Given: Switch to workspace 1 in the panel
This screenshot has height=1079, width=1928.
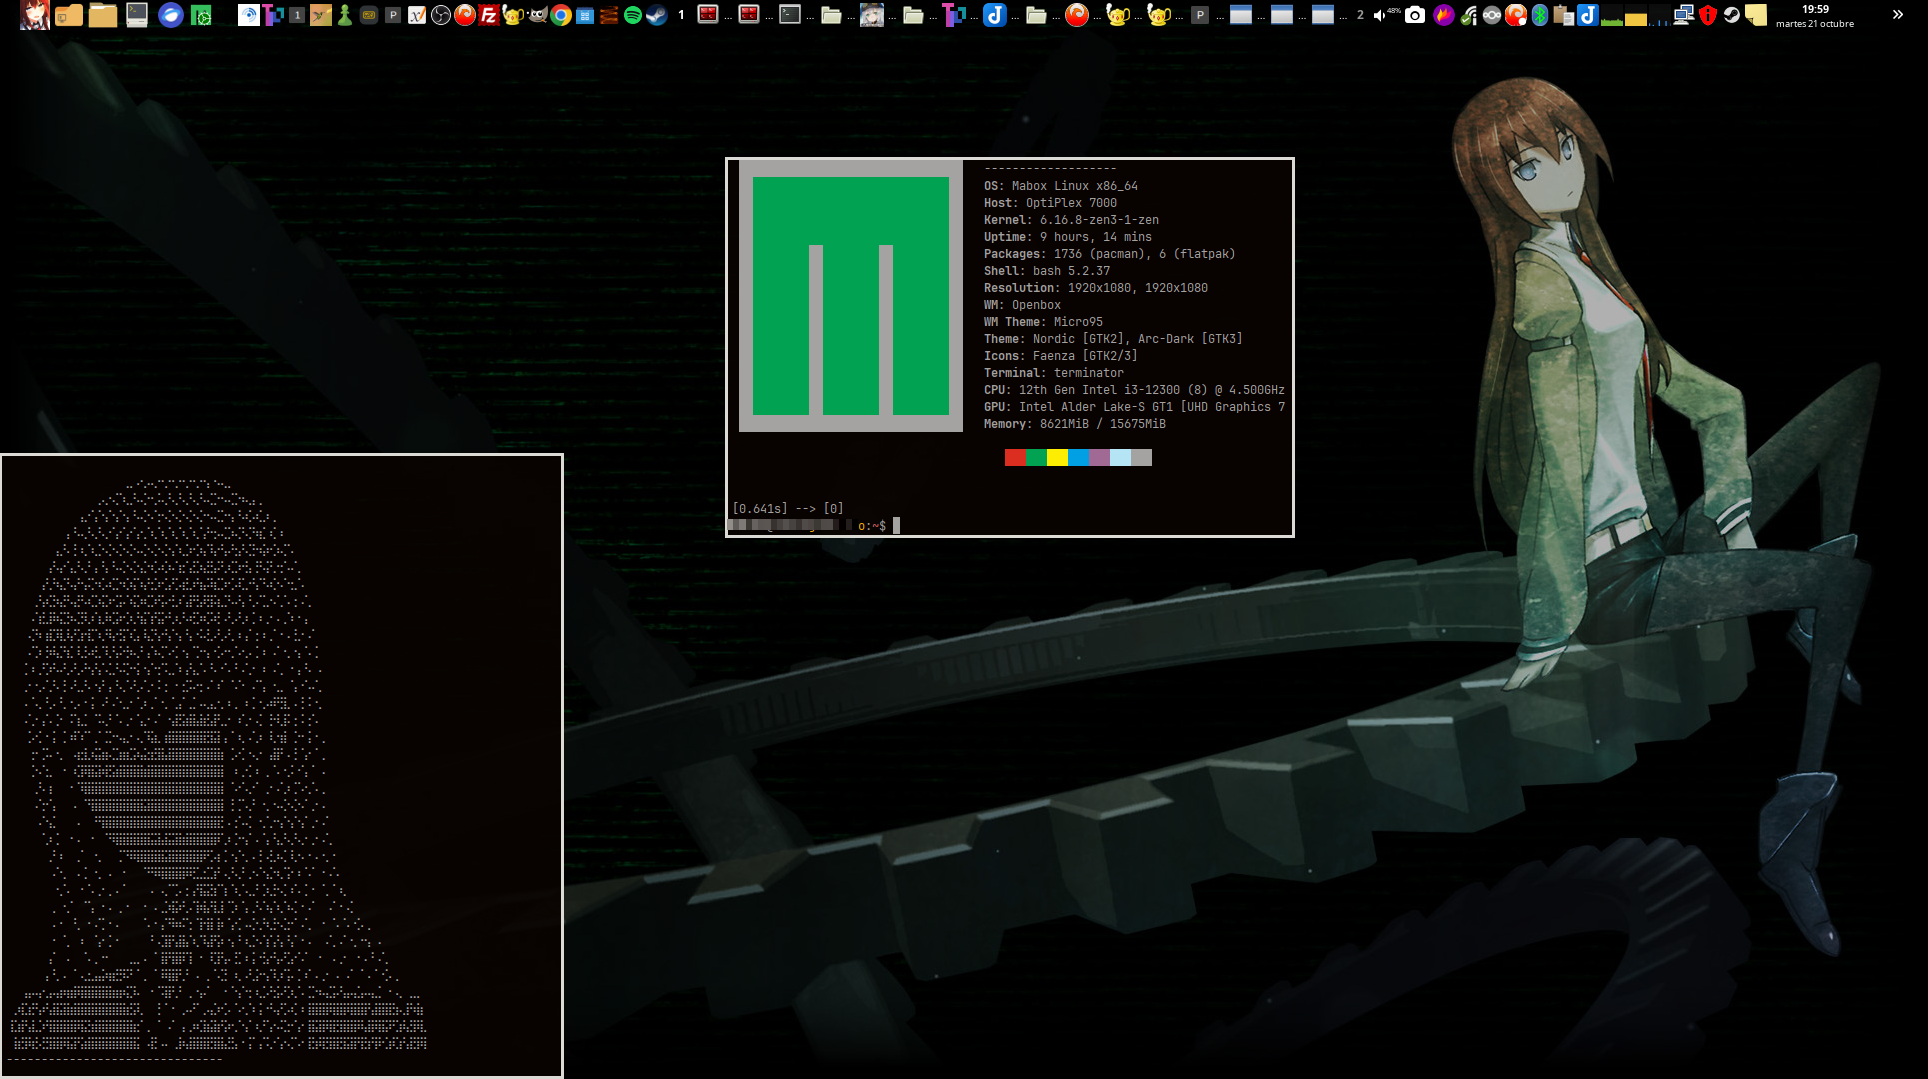Looking at the screenshot, I should coord(681,15).
